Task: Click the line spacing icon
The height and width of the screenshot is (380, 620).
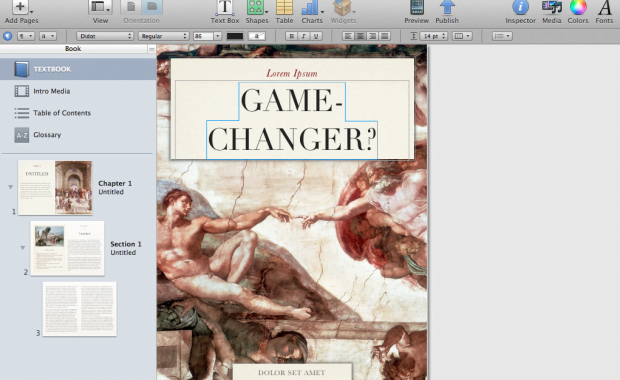Action: coord(413,36)
